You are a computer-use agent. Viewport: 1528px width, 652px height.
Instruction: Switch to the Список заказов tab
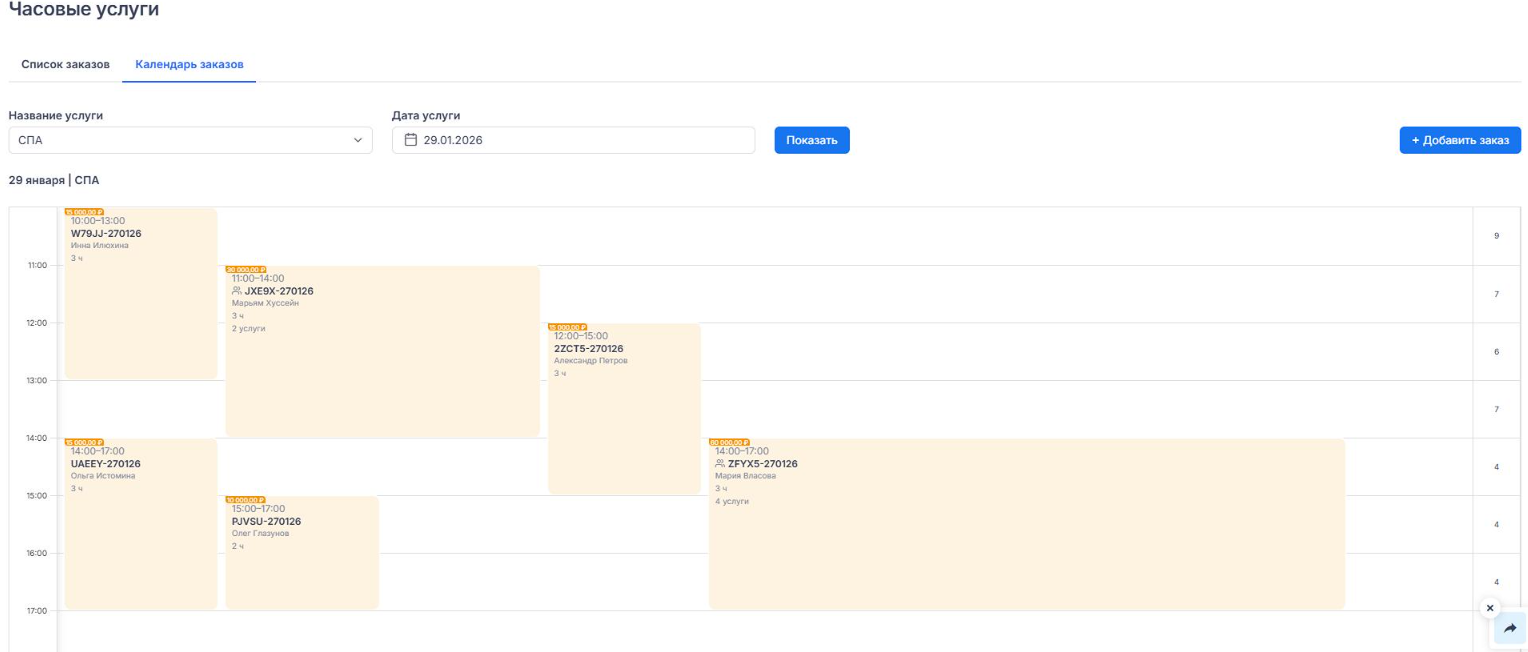tap(65, 64)
